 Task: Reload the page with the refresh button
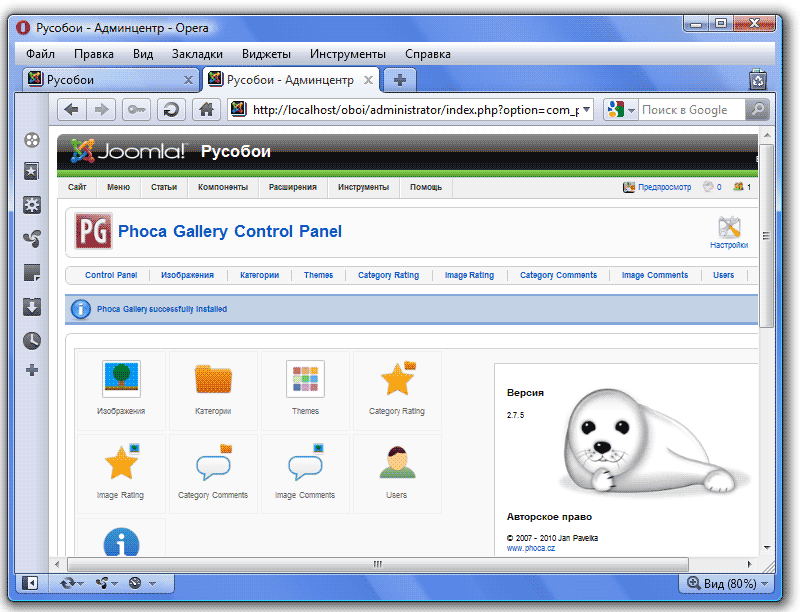coord(171,109)
